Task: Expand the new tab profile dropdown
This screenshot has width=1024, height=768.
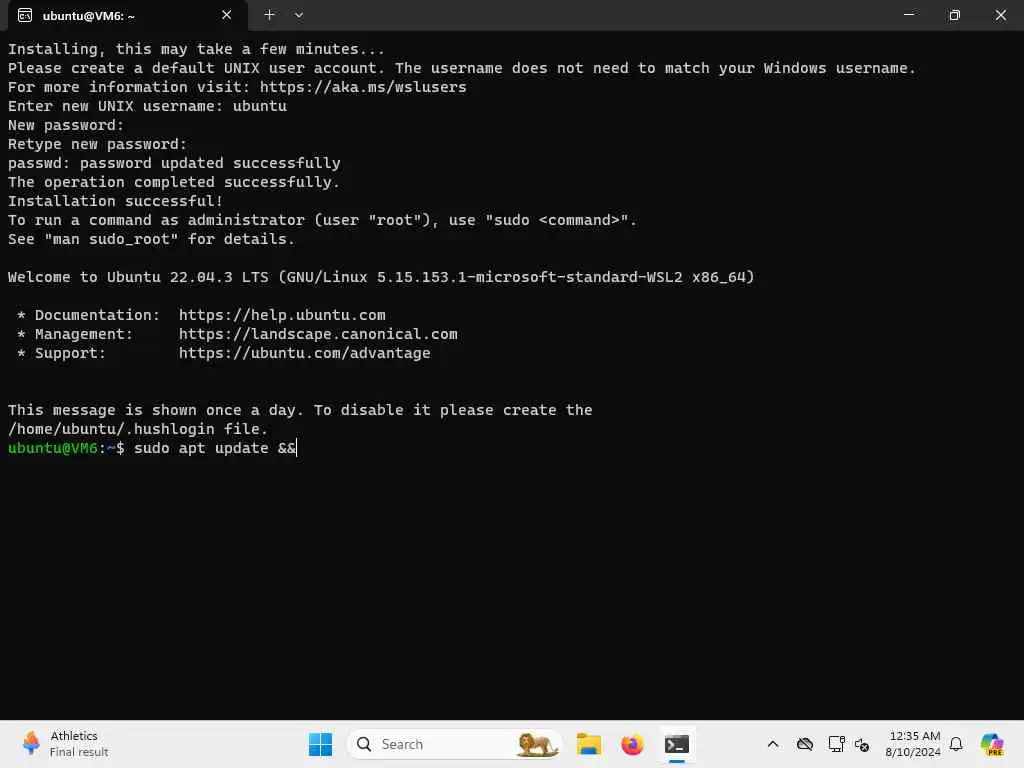Action: [298, 14]
